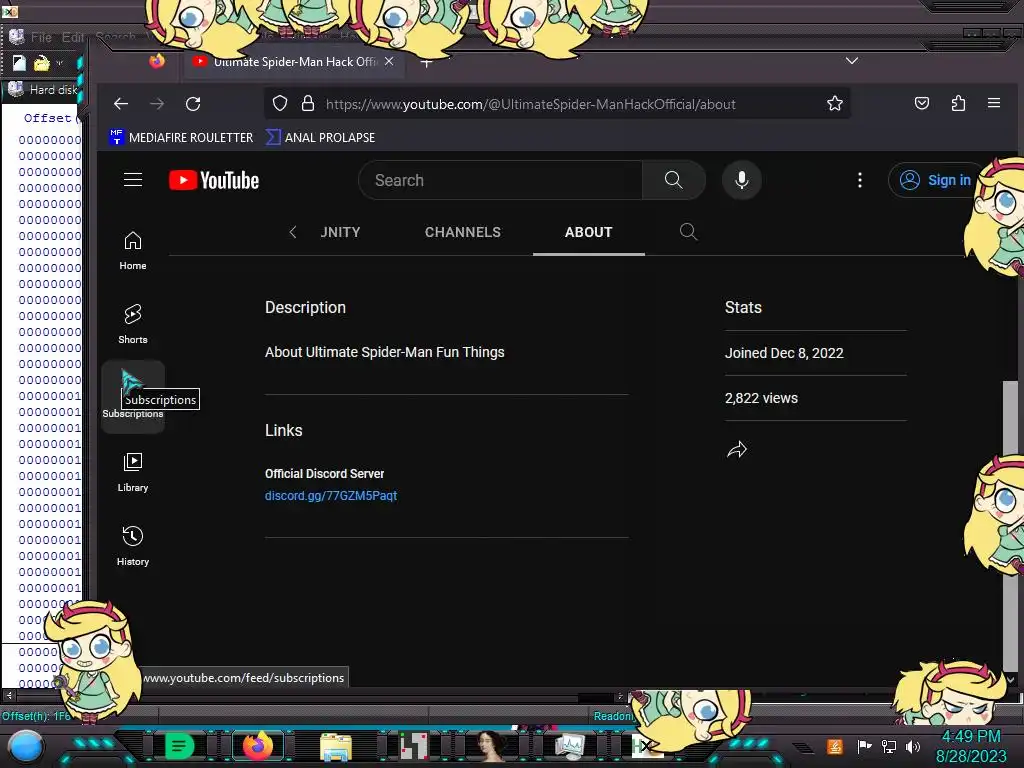Click the clock showing 4:49 PM
The width and height of the screenshot is (1024, 768).
tap(970, 736)
